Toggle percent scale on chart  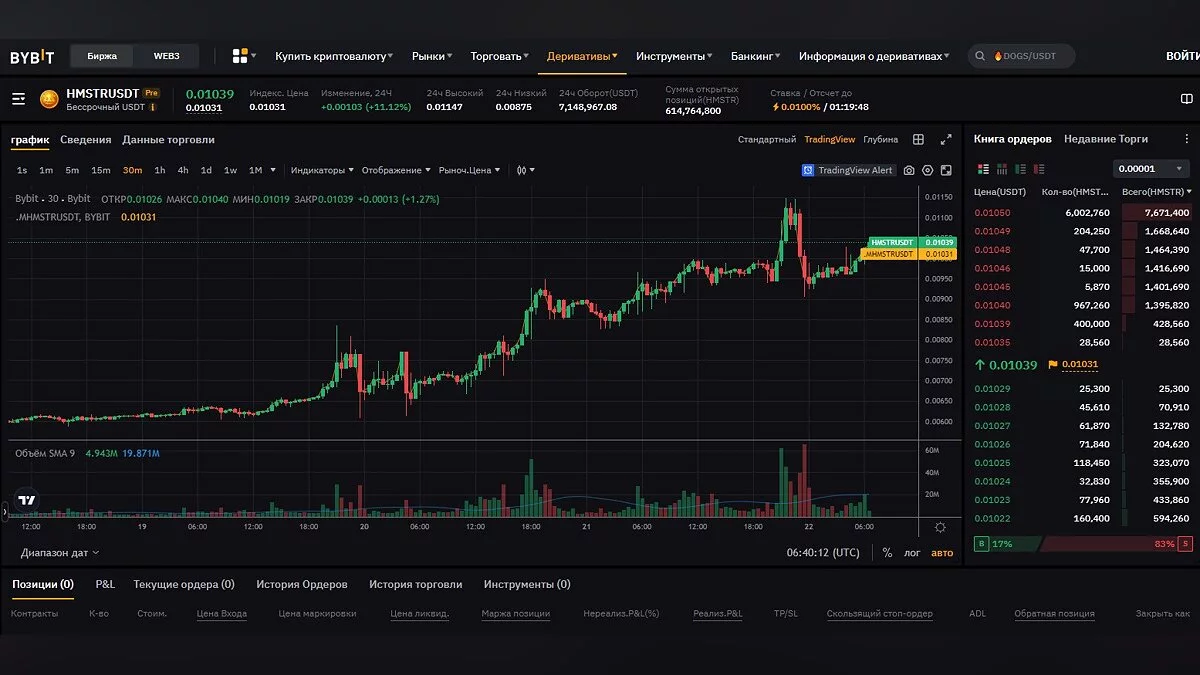click(887, 552)
